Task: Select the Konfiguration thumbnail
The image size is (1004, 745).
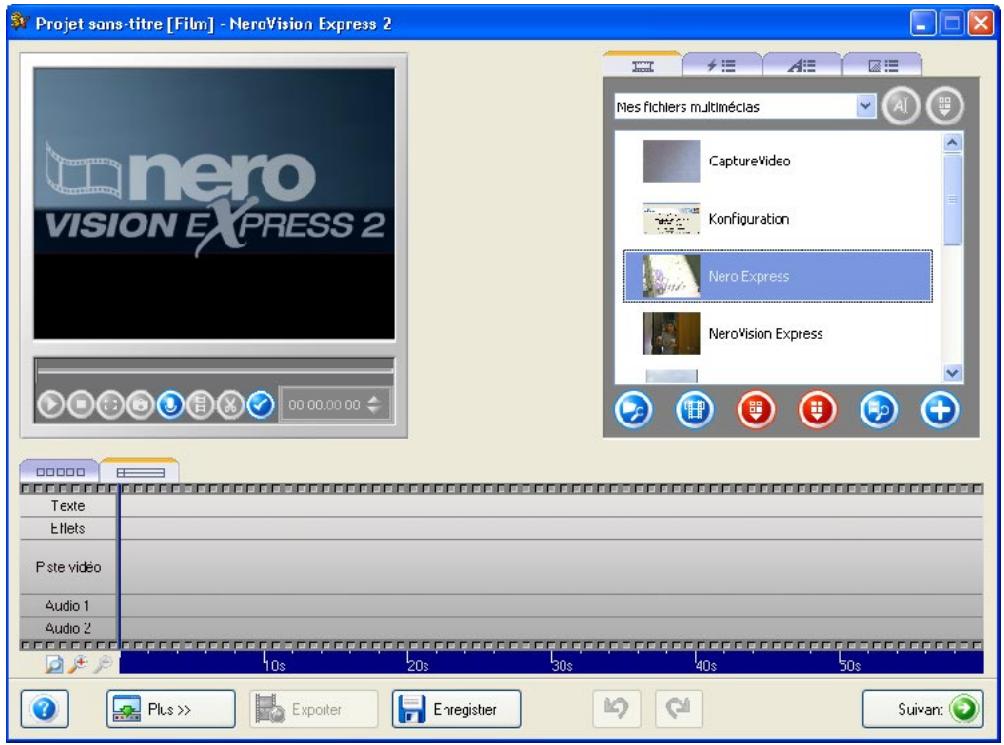Action: (x=671, y=218)
